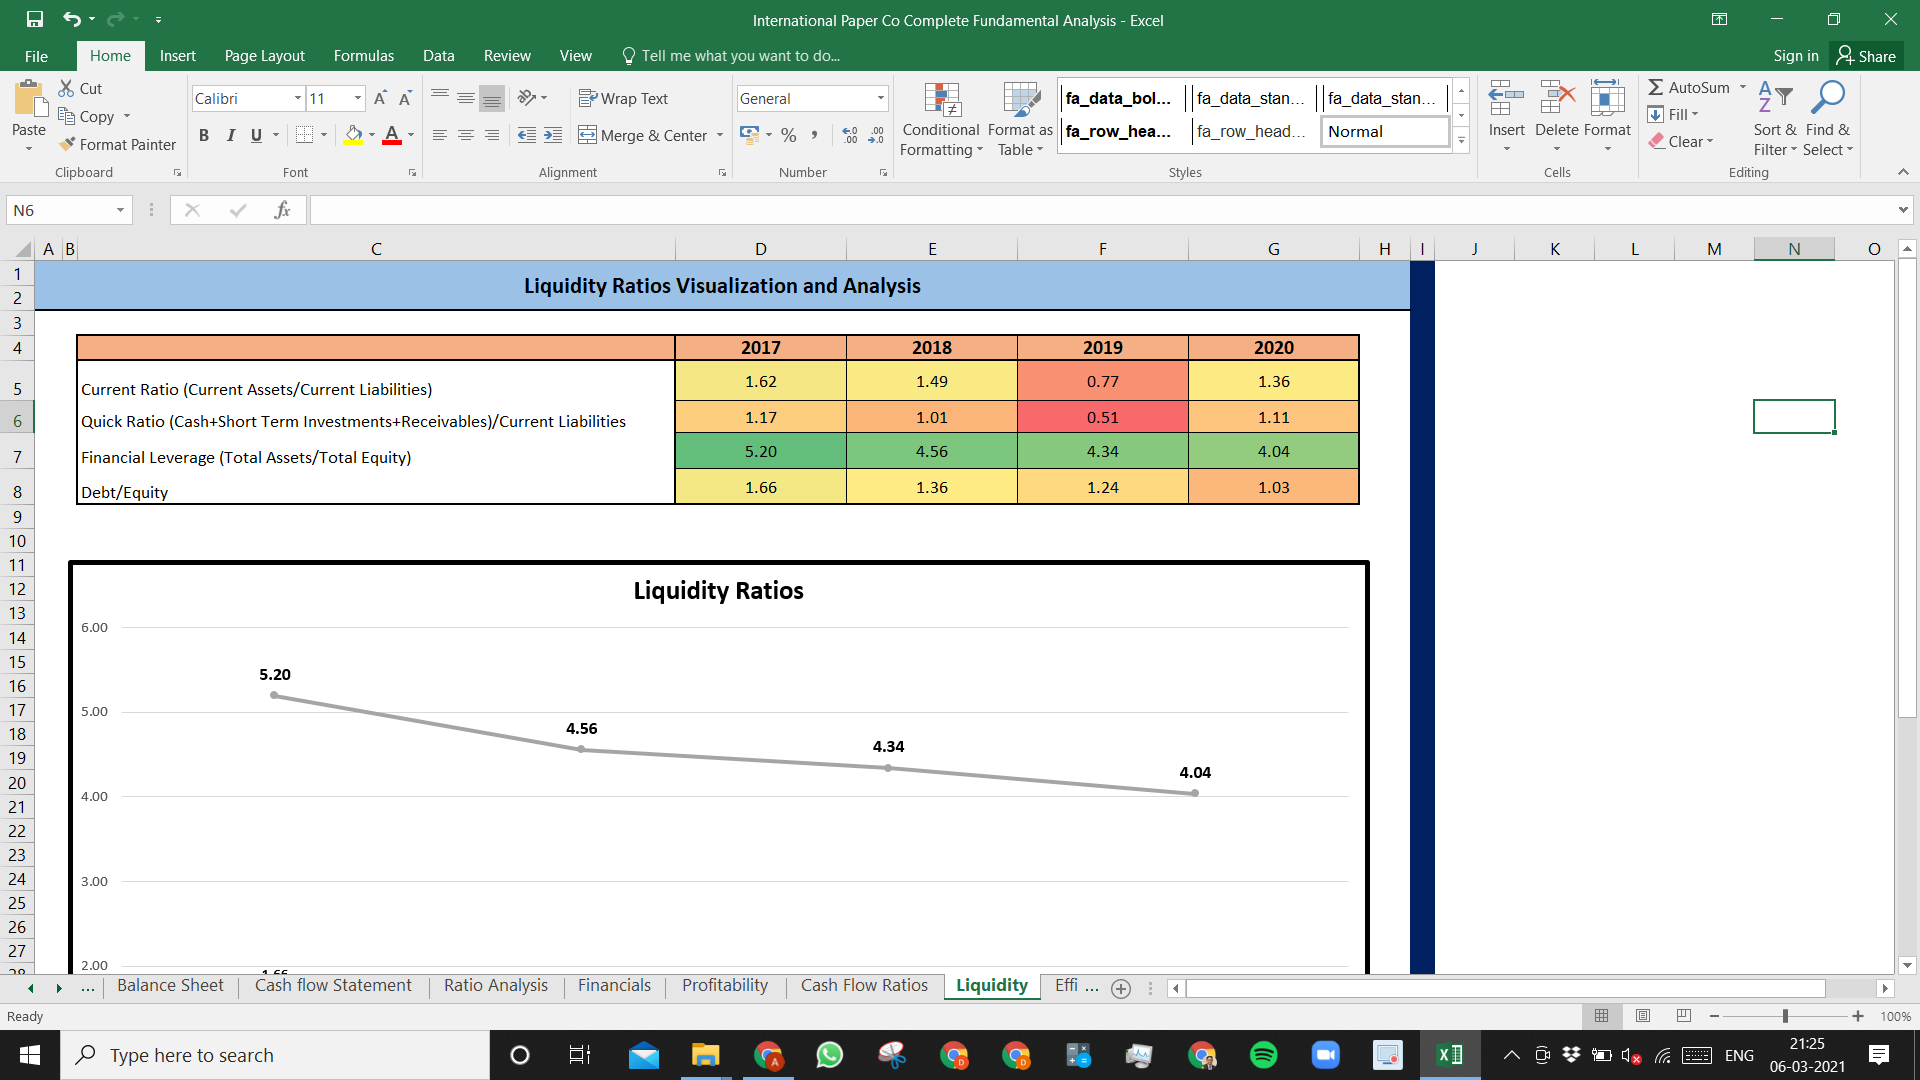Click the Insert cells icon
Image resolution: width=1920 pixels, height=1080 pixels.
coord(1506,99)
